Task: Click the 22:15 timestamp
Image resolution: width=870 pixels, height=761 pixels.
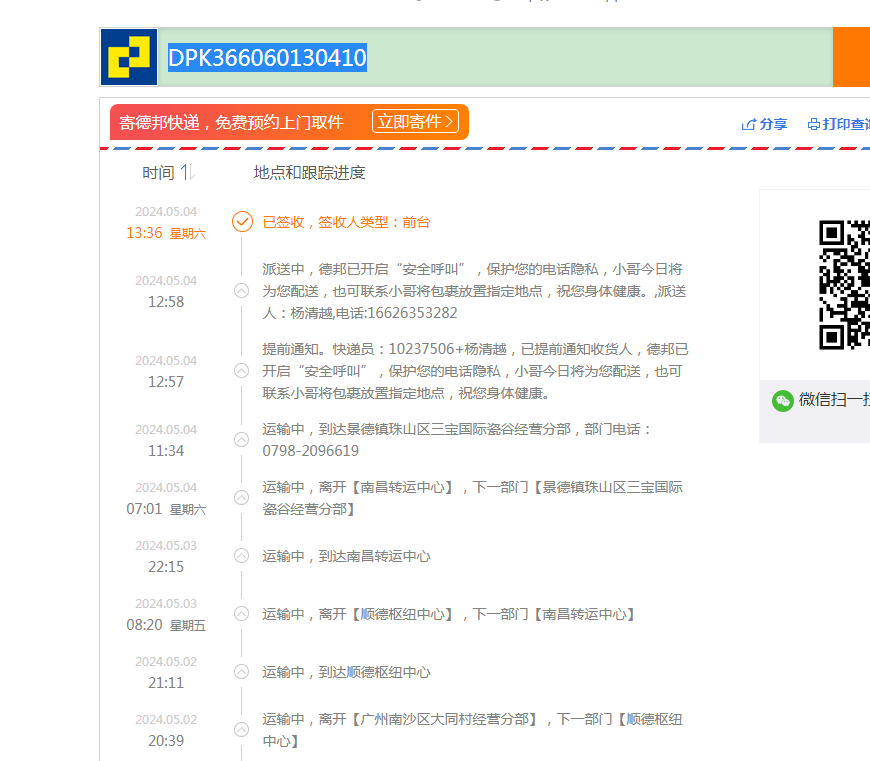Action: pyautogui.click(x=166, y=567)
